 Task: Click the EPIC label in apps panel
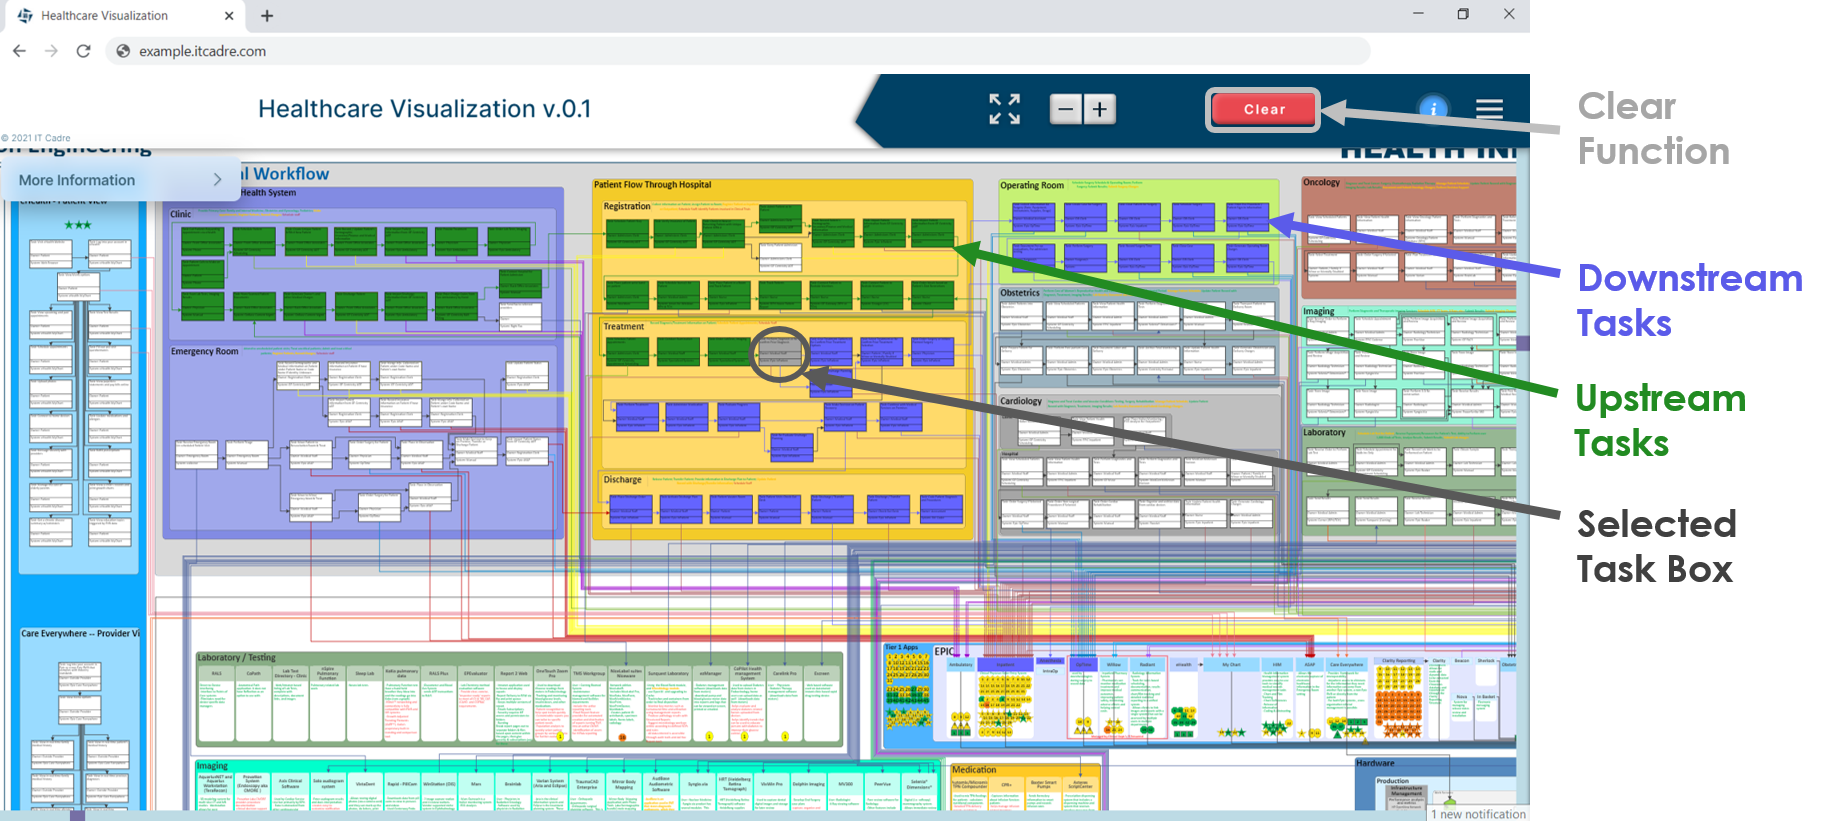pyautogui.click(x=944, y=651)
